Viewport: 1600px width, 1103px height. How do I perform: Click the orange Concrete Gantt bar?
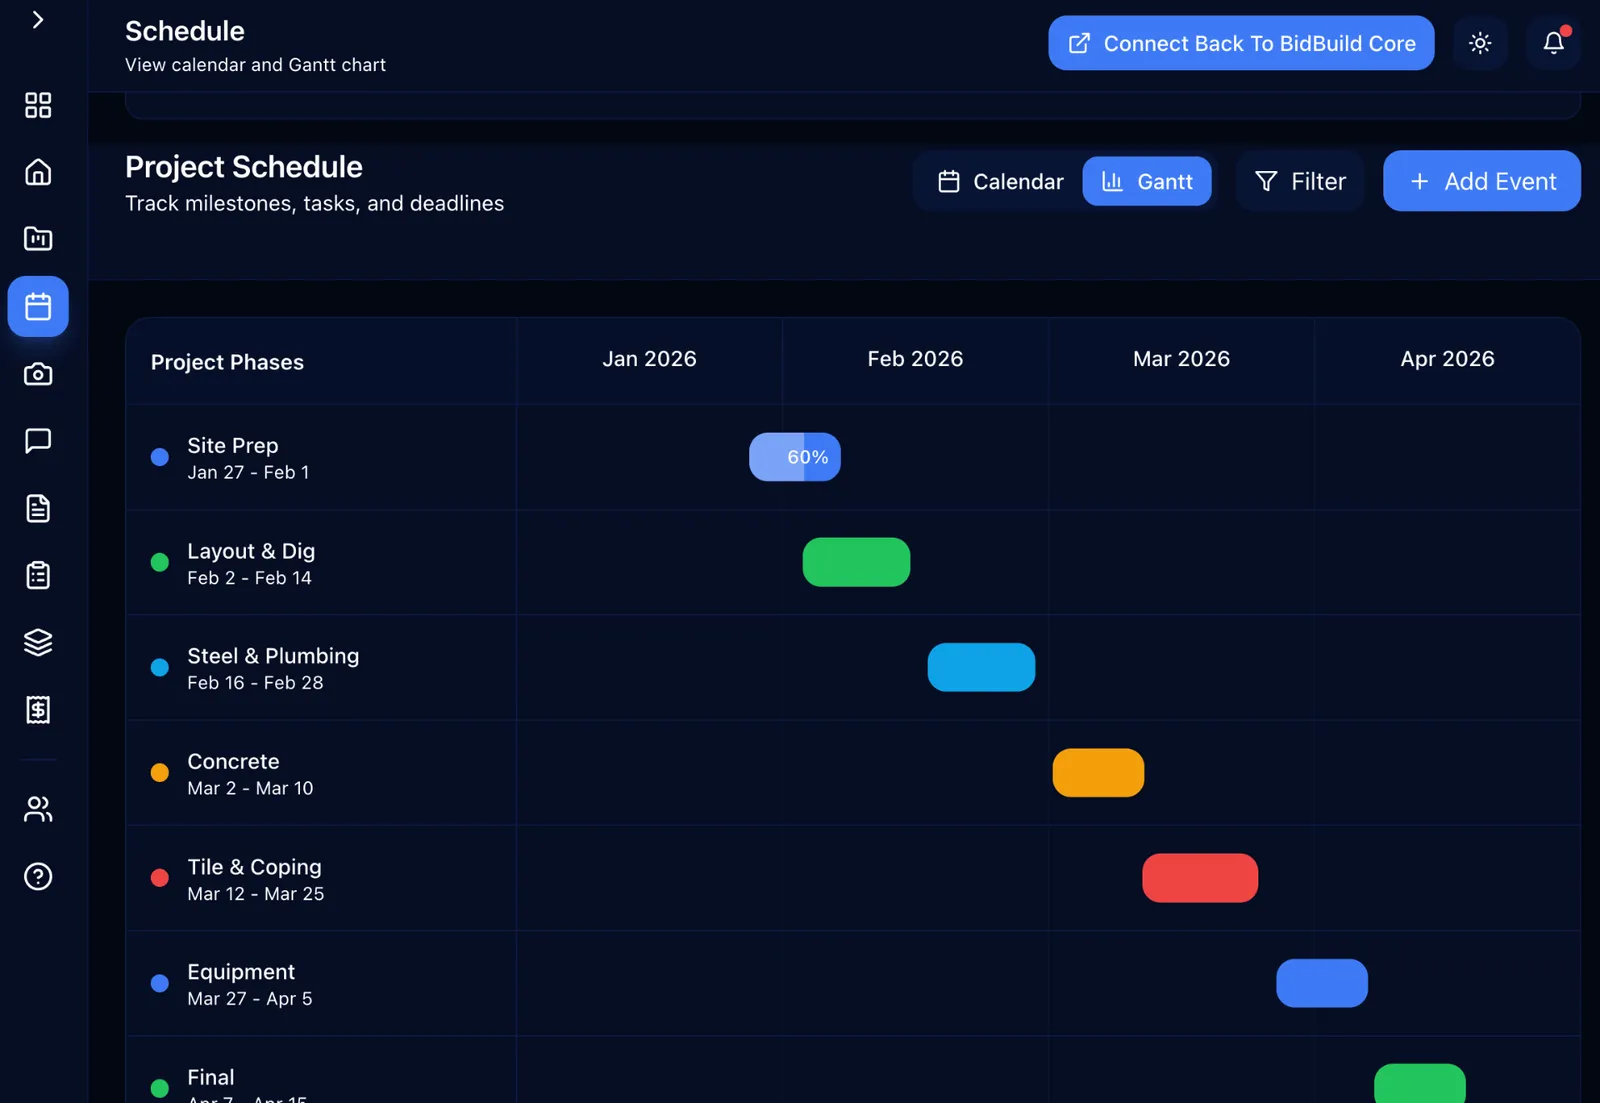[x=1098, y=773]
